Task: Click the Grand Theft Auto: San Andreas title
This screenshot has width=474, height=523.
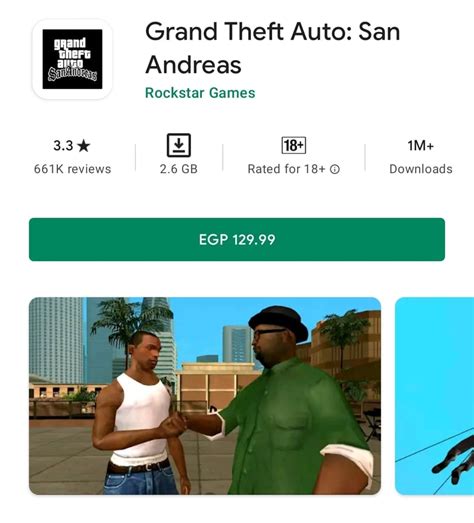Action: 273,48
